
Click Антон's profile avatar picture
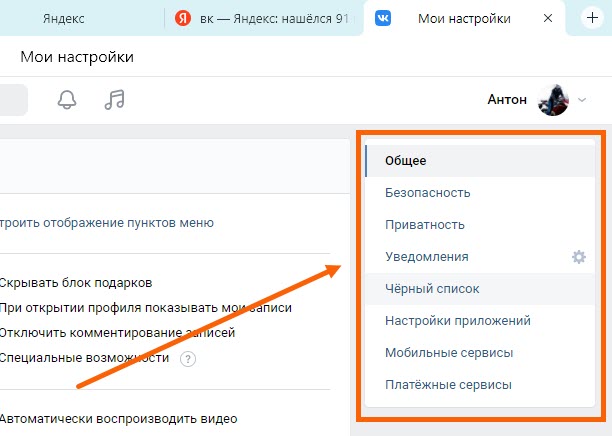553,100
